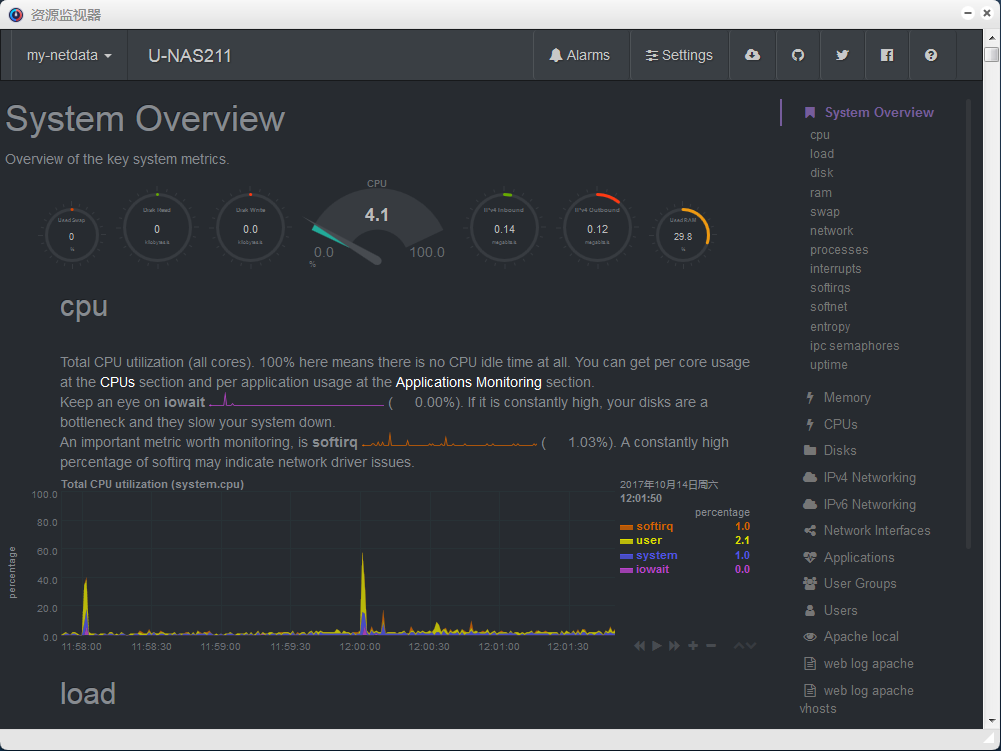The height and width of the screenshot is (751, 1001).
Task: Jump to the uptime subsection
Action: click(x=829, y=365)
